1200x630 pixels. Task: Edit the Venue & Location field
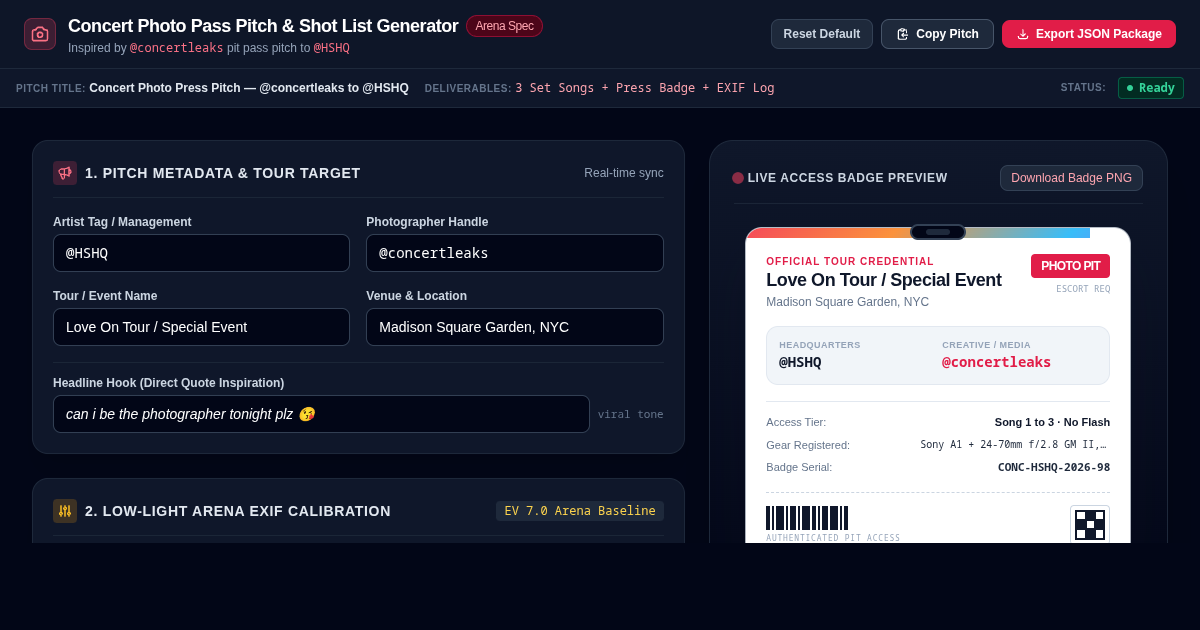tap(515, 327)
